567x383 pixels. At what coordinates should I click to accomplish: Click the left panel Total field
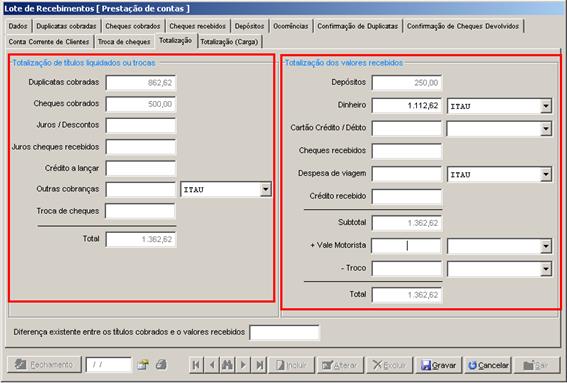(x=141, y=239)
